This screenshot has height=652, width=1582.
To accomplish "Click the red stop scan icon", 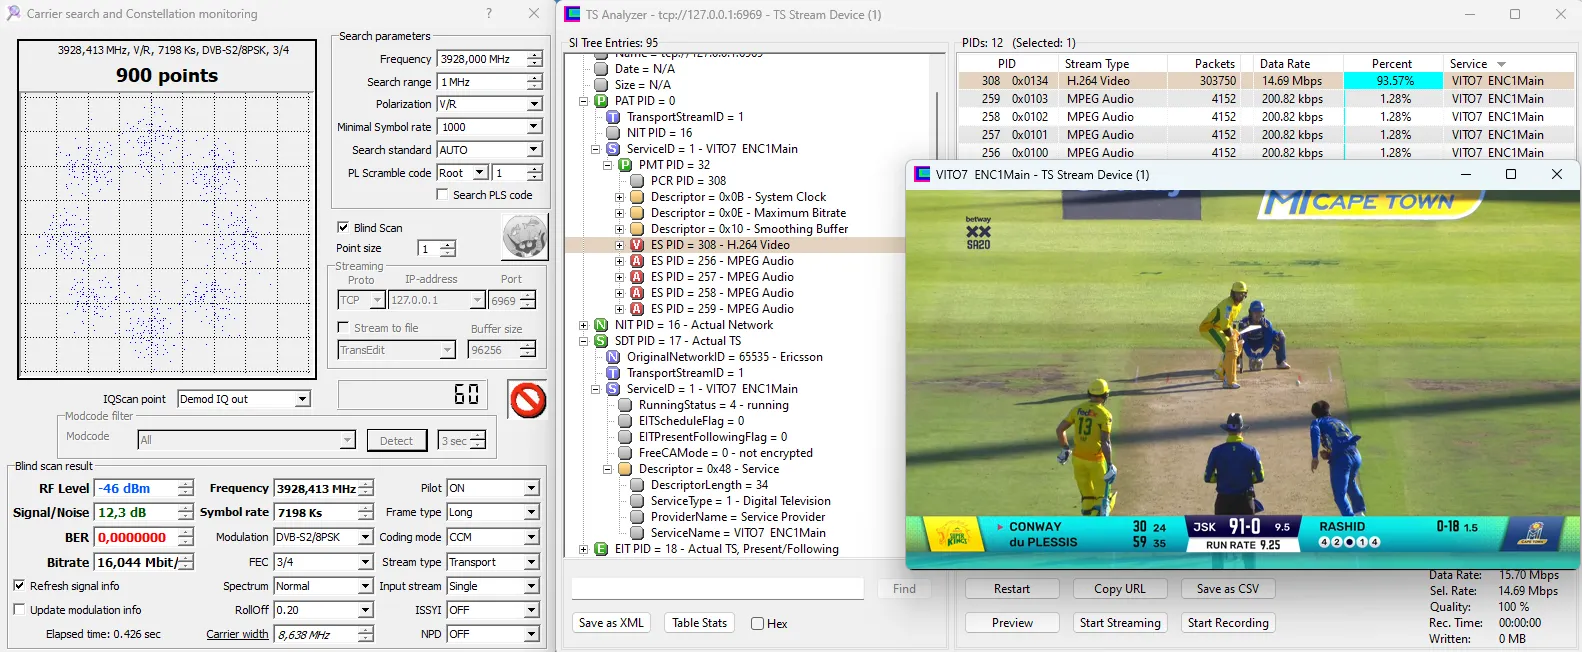I will (527, 400).
